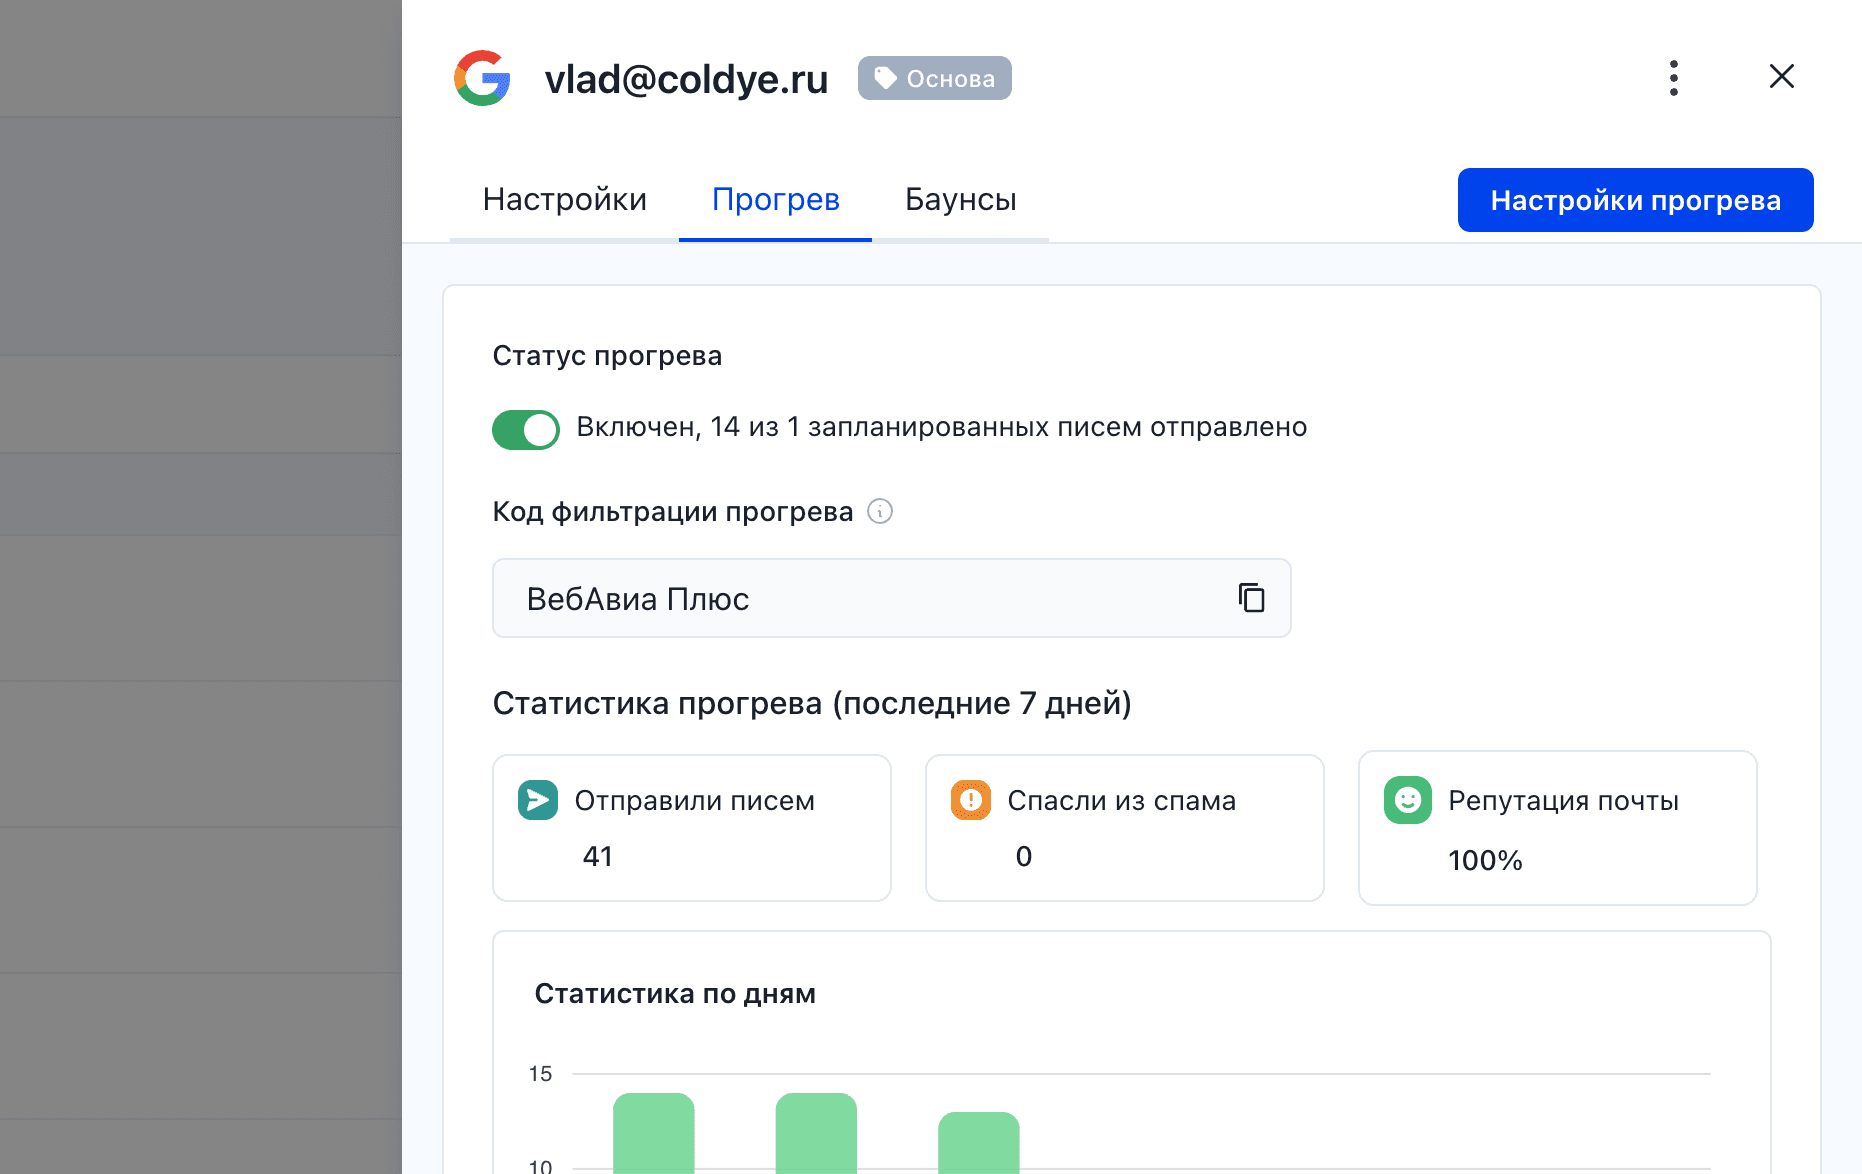The width and height of the screenshot is (1862, 1174).
Task: Open the three-dot more options menu
Action: coord(1673,78)
